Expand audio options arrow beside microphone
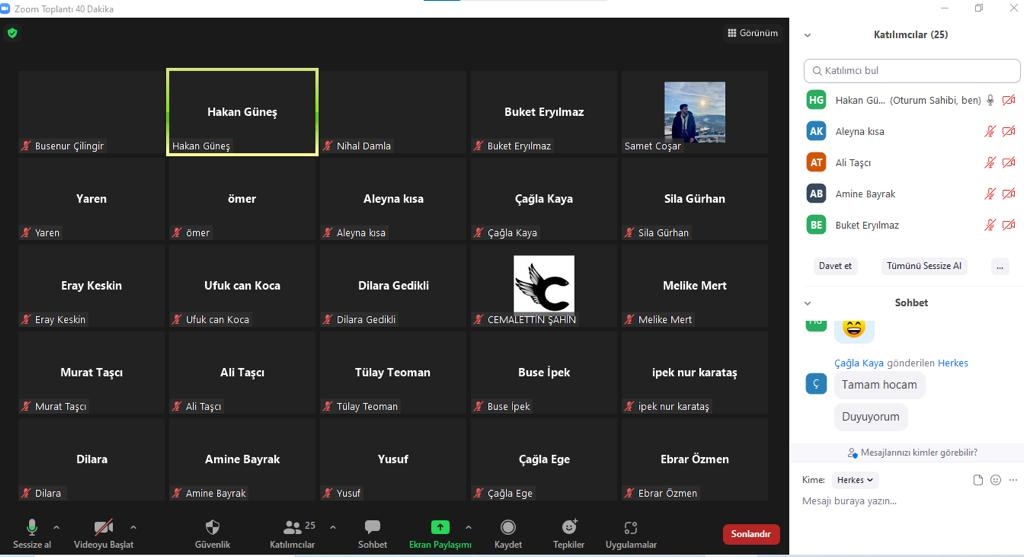Image resolution: width=1024 pixels, height=557 pixels. click(56, 527)
